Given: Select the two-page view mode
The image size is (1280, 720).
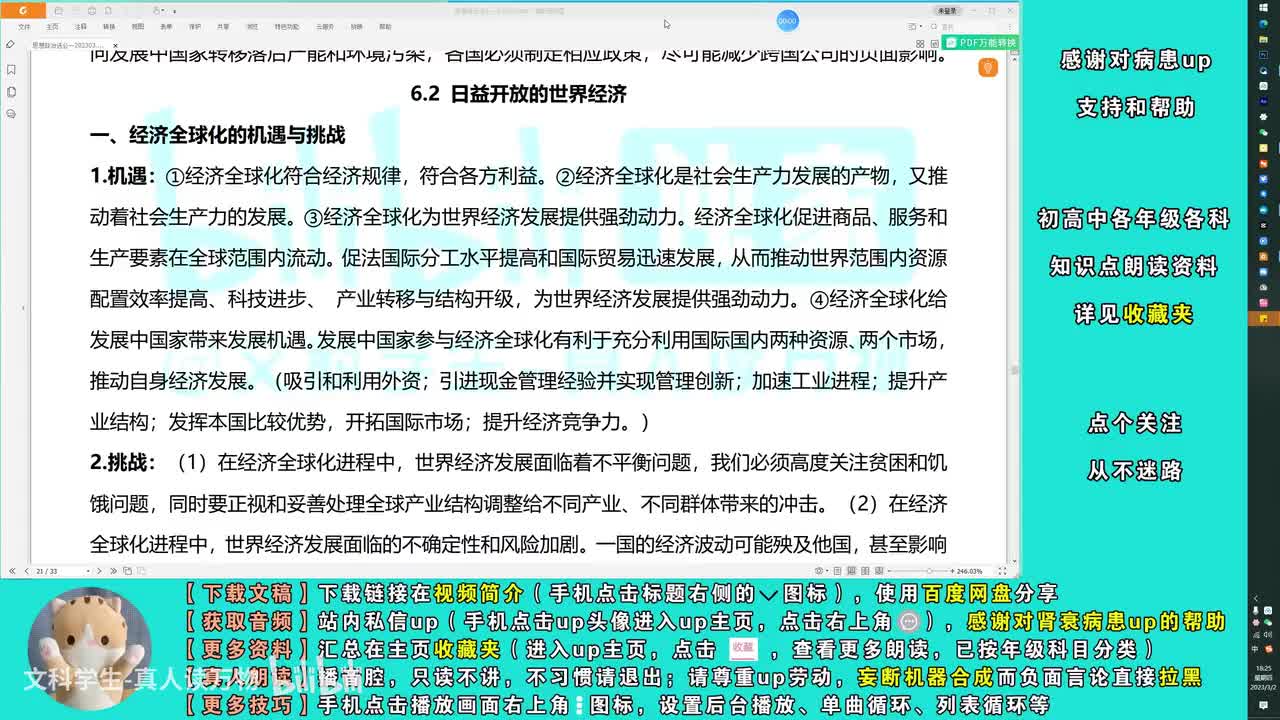Looking at the screenshot, I should [x=865, y=571].
